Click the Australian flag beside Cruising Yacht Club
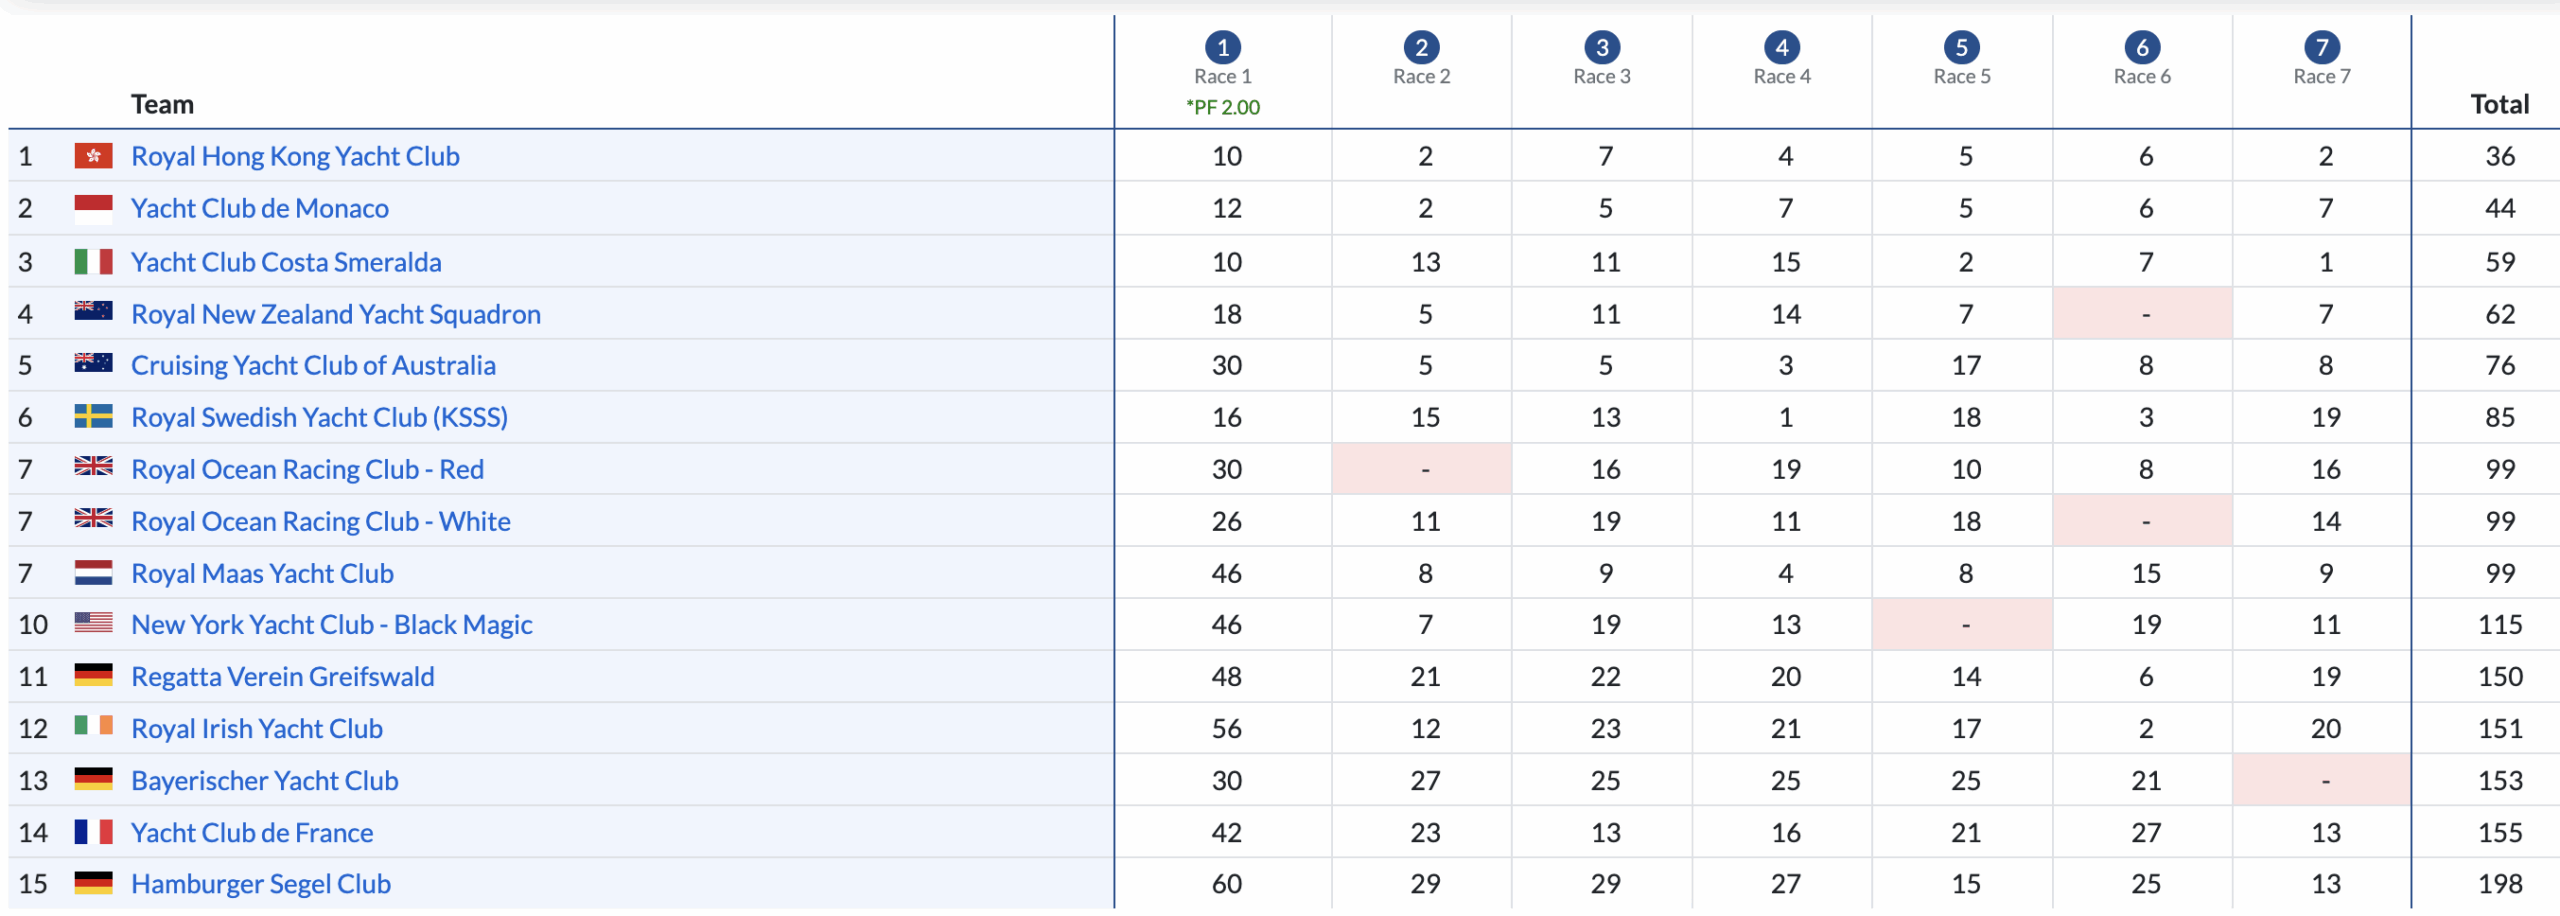Image resolution: width=2560 pixels, height=916 pixels. click(x=93, y=363)
